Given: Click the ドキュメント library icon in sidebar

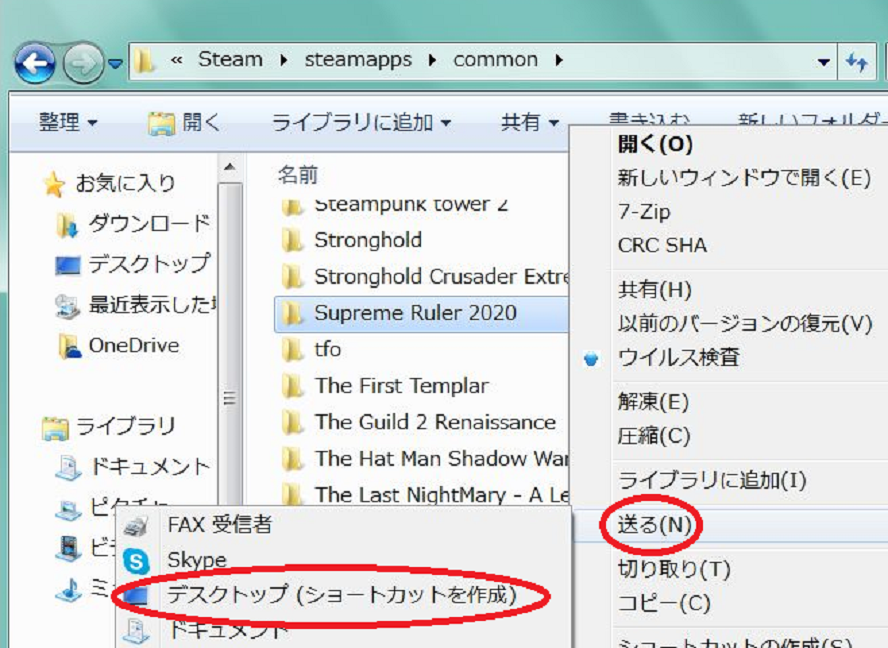Looking at the screenshot, I should [69, 468].
